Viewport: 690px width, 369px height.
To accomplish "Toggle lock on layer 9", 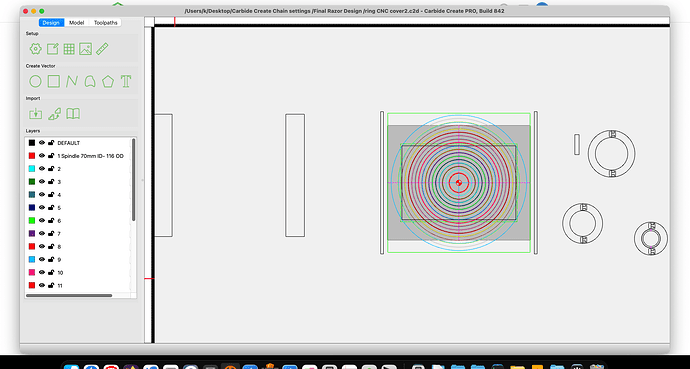I will (x=51, y=259).
